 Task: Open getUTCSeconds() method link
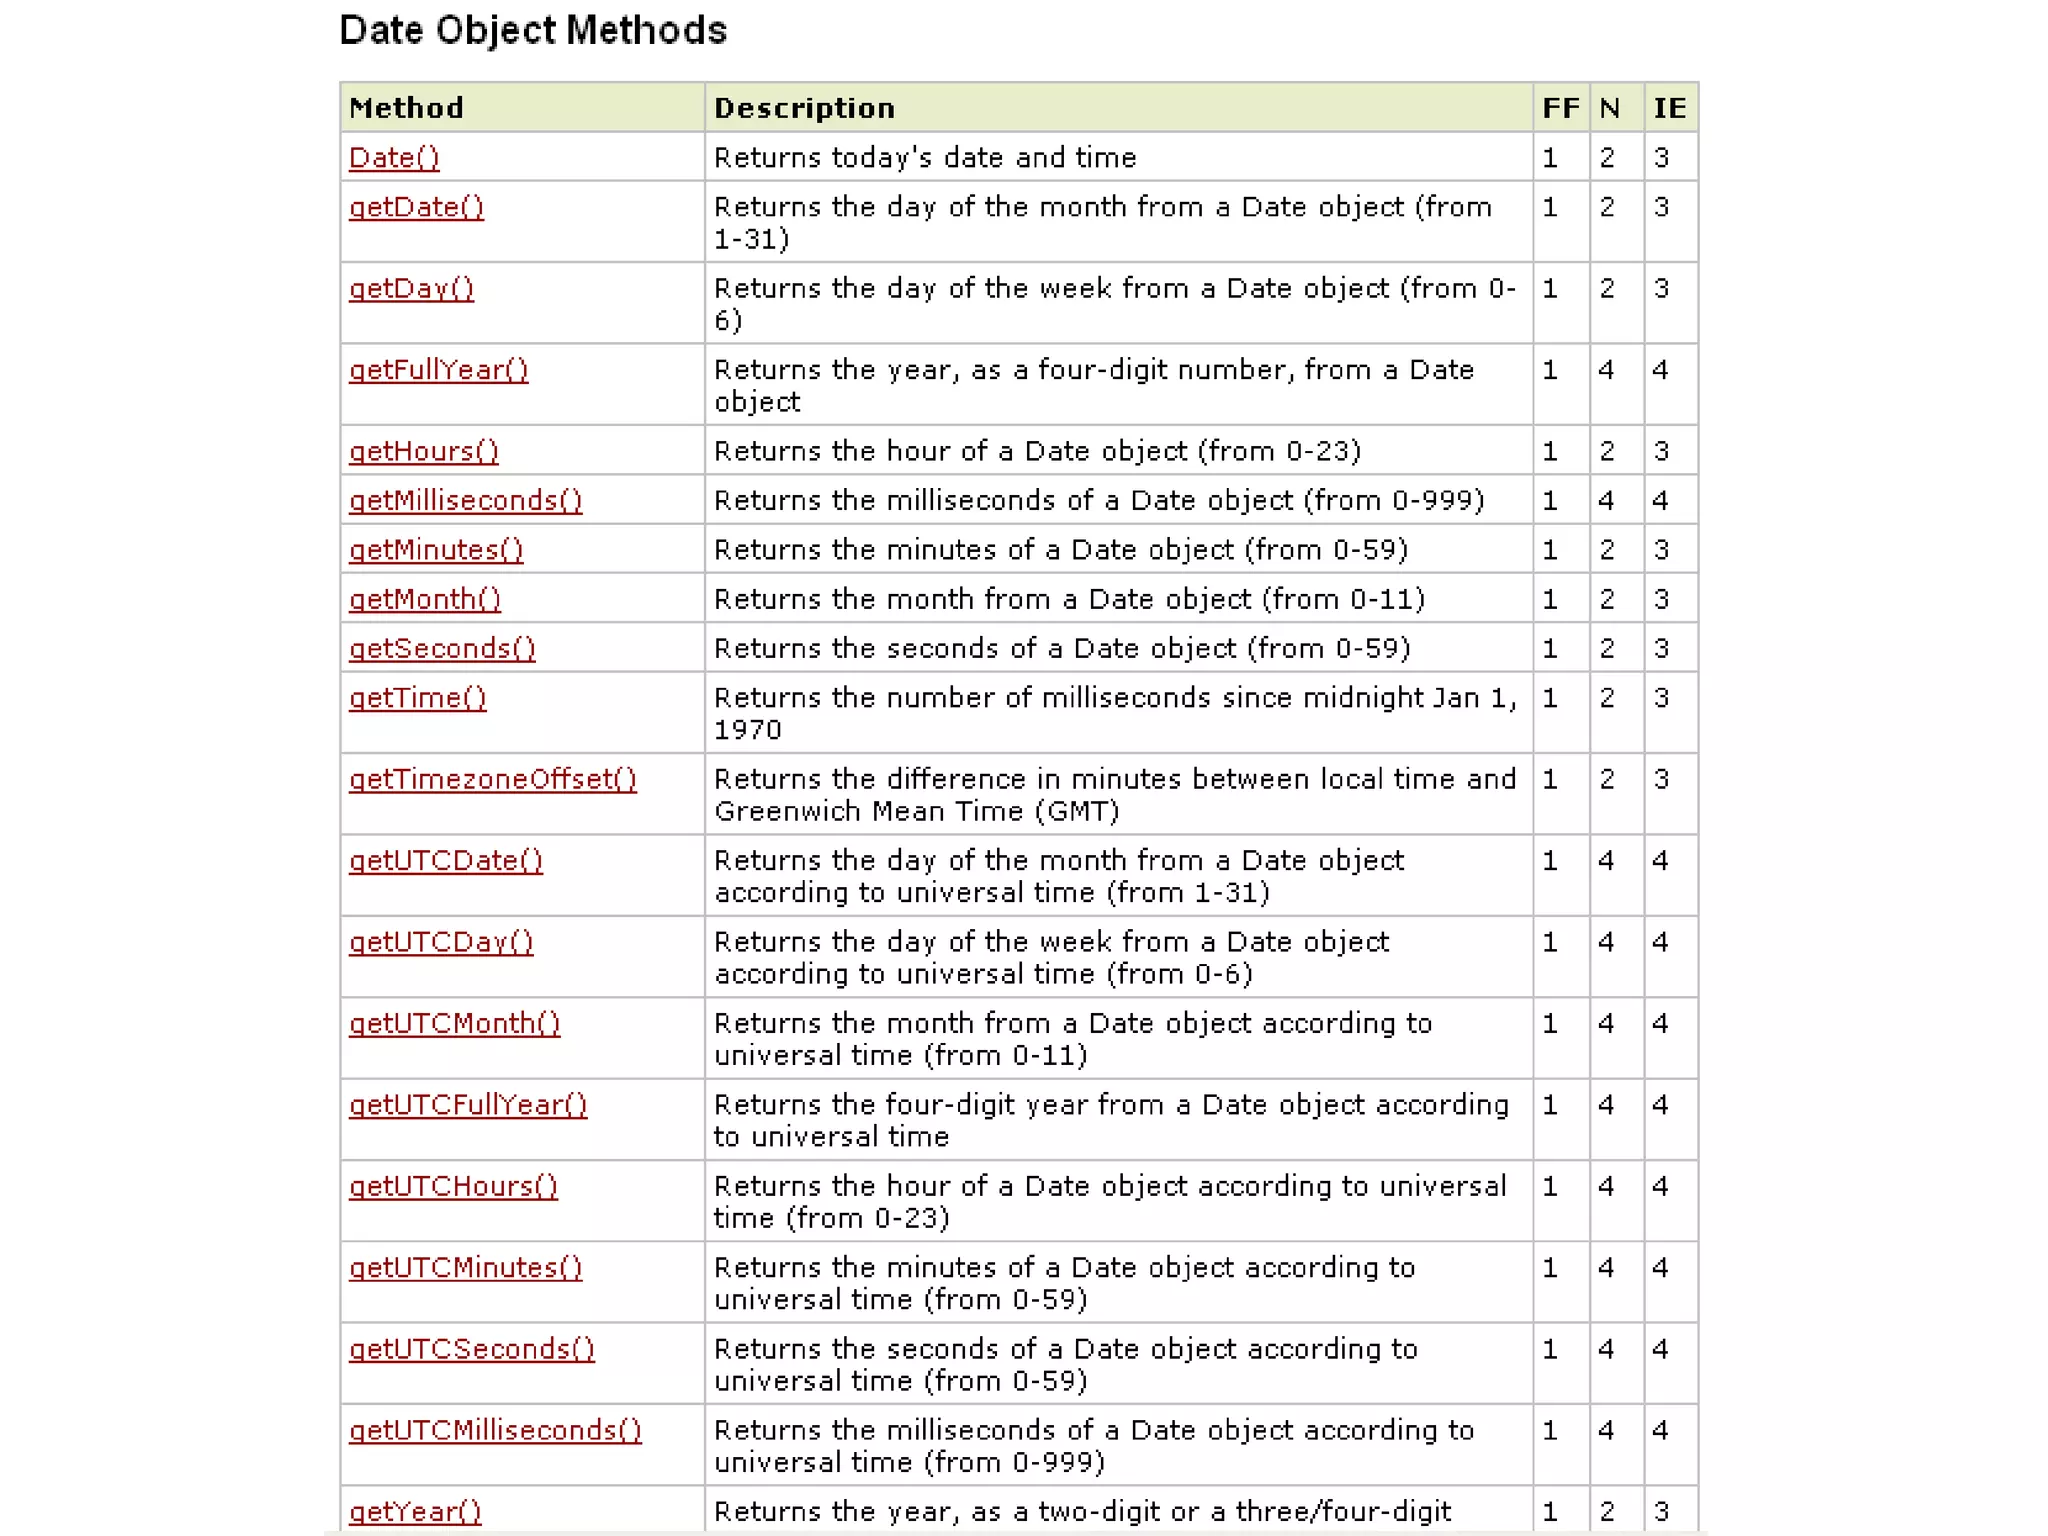click(471, 1349)
